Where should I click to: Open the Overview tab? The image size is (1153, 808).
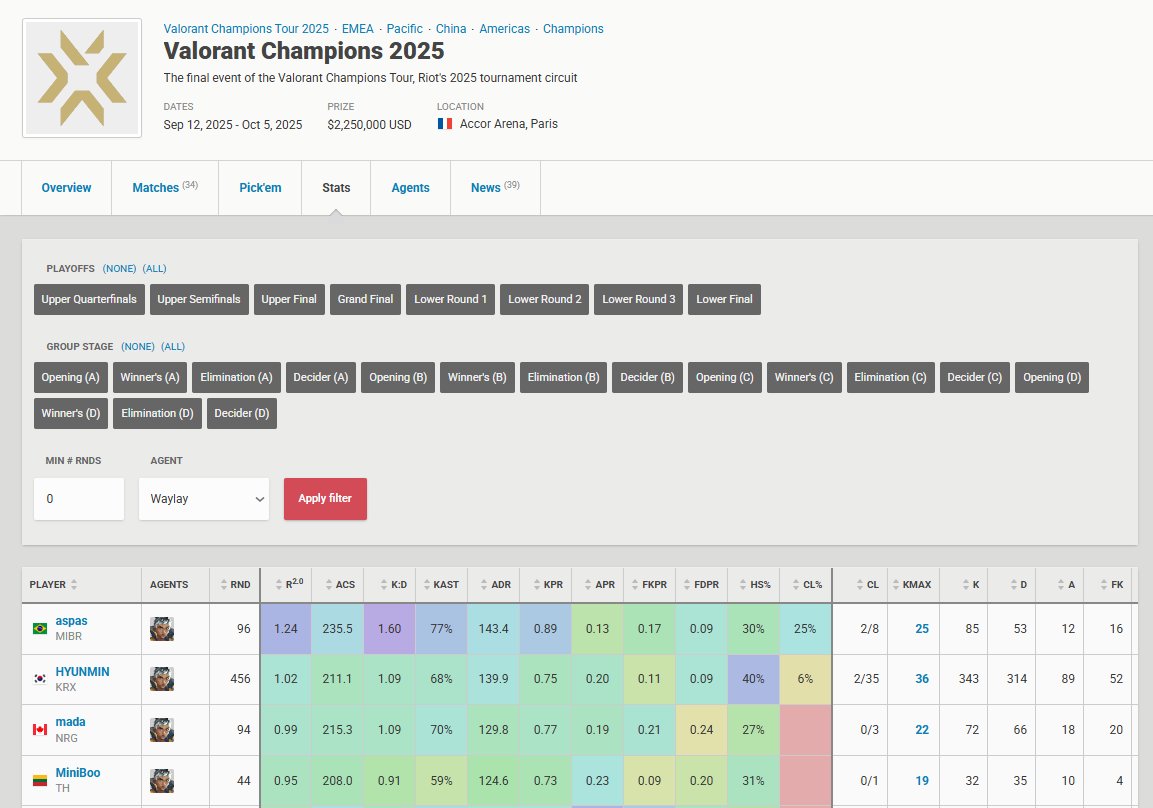click(x=66, y=187)
